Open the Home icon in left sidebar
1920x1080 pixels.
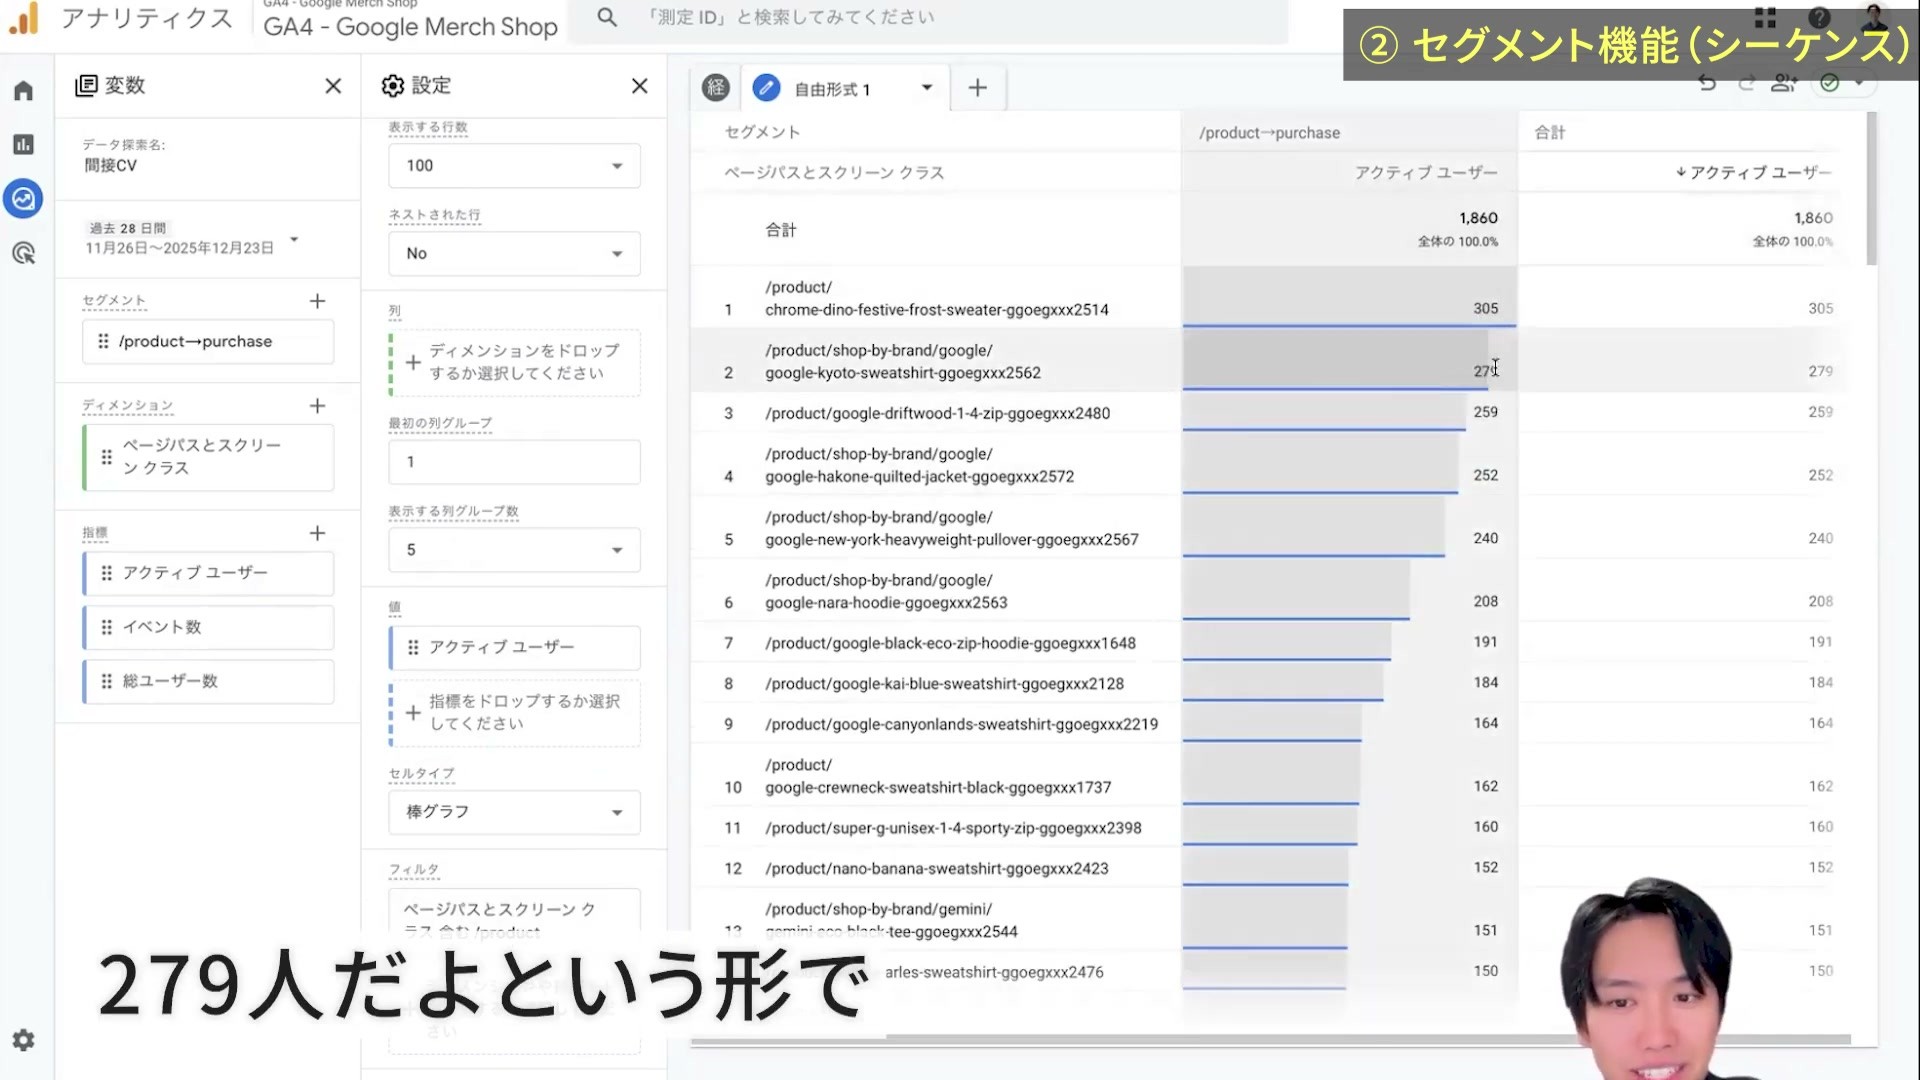point(23,91)
